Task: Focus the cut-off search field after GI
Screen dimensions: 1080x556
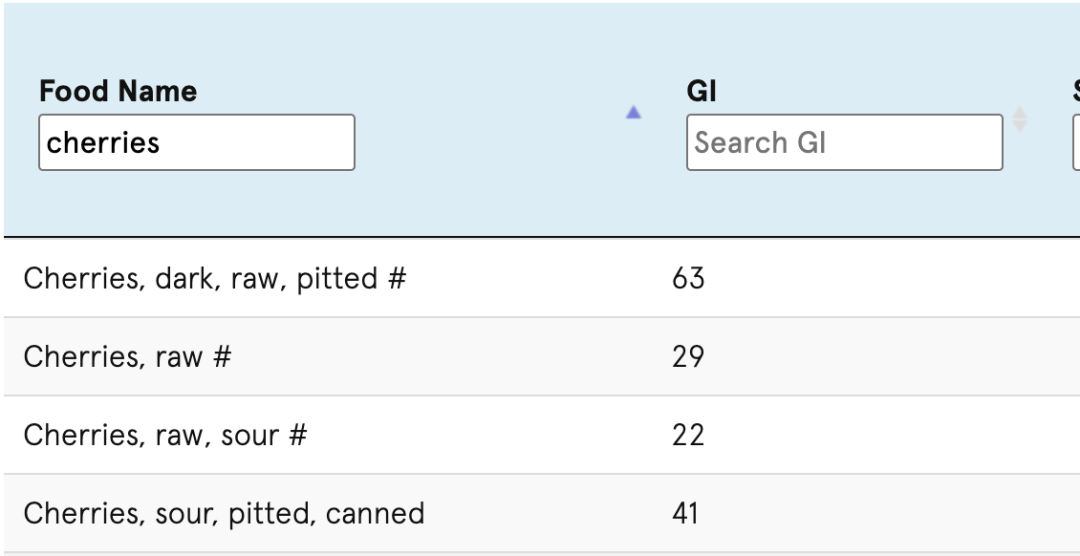Action: tap(1076, 142)
